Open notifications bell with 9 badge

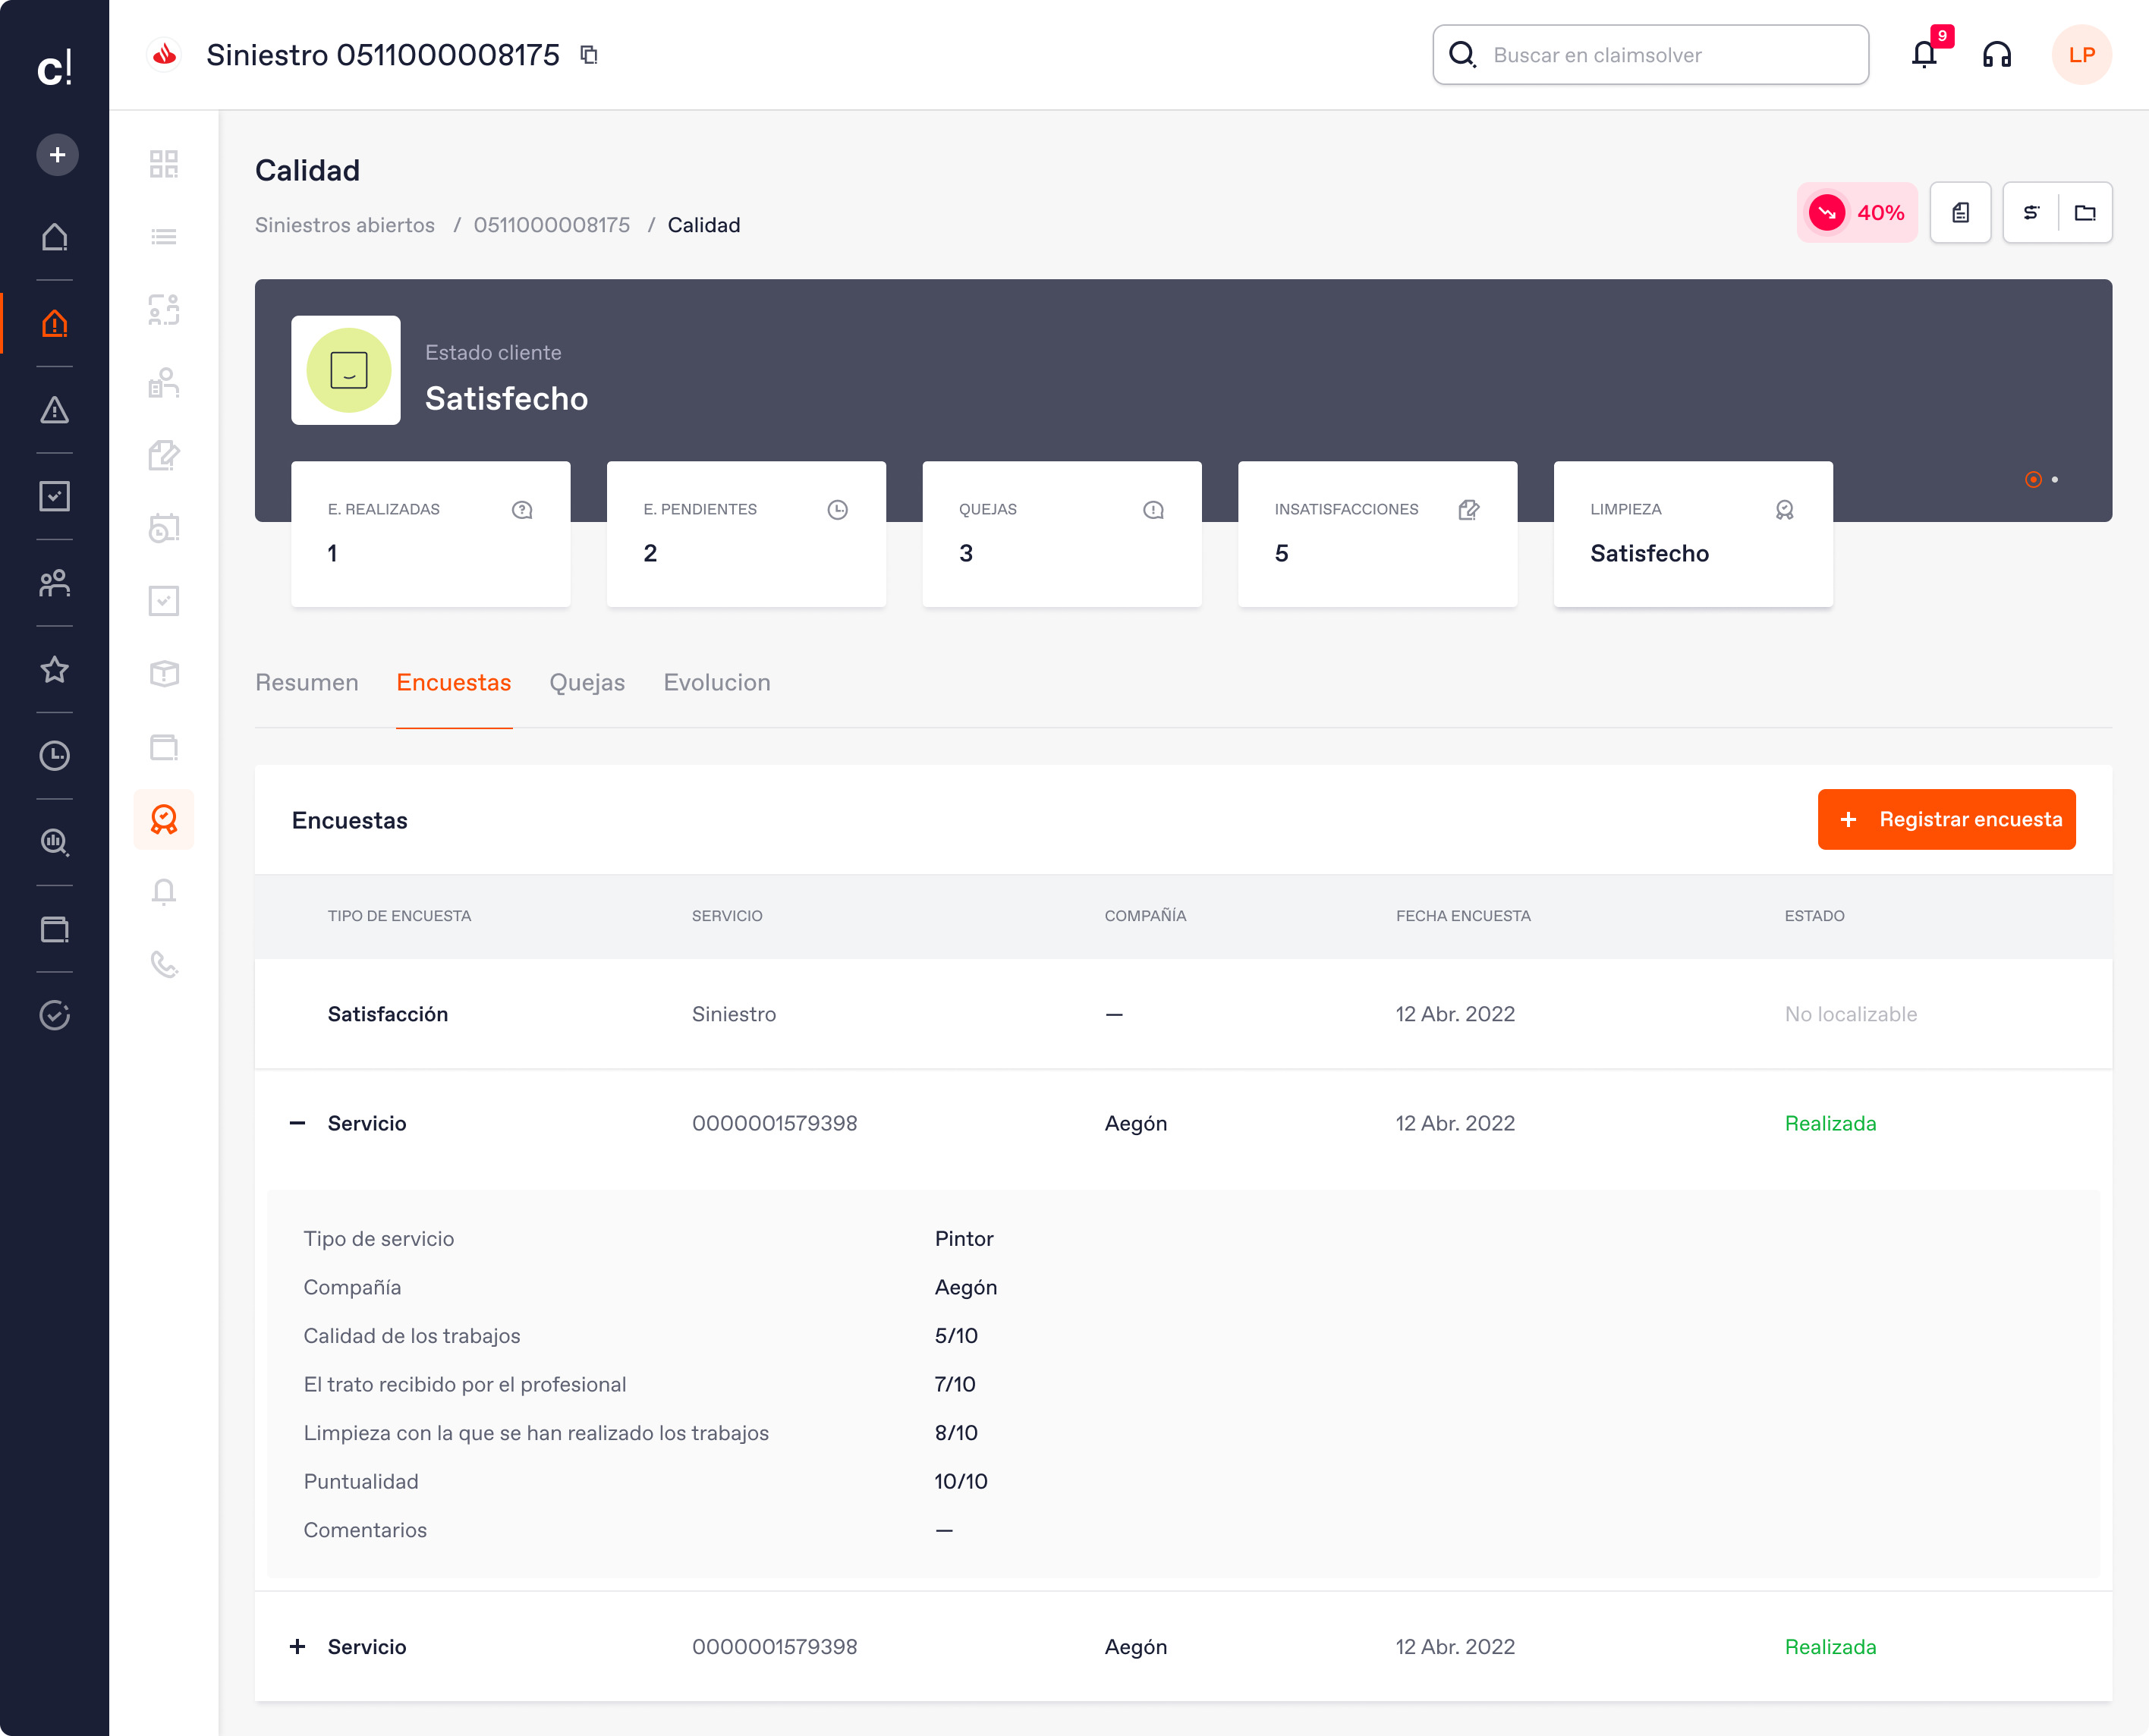click(1925, 54)
